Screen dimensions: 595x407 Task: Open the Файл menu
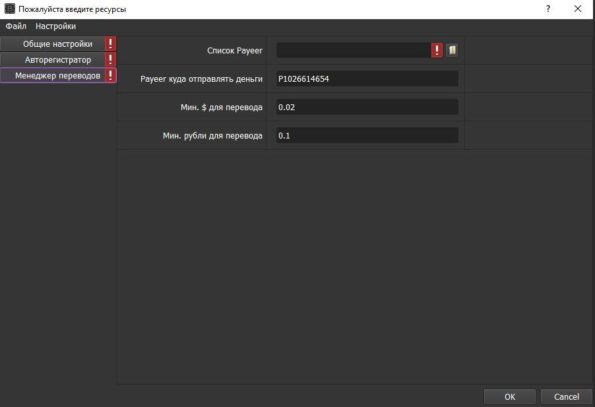pyautogui.click(x=16, y=26)
